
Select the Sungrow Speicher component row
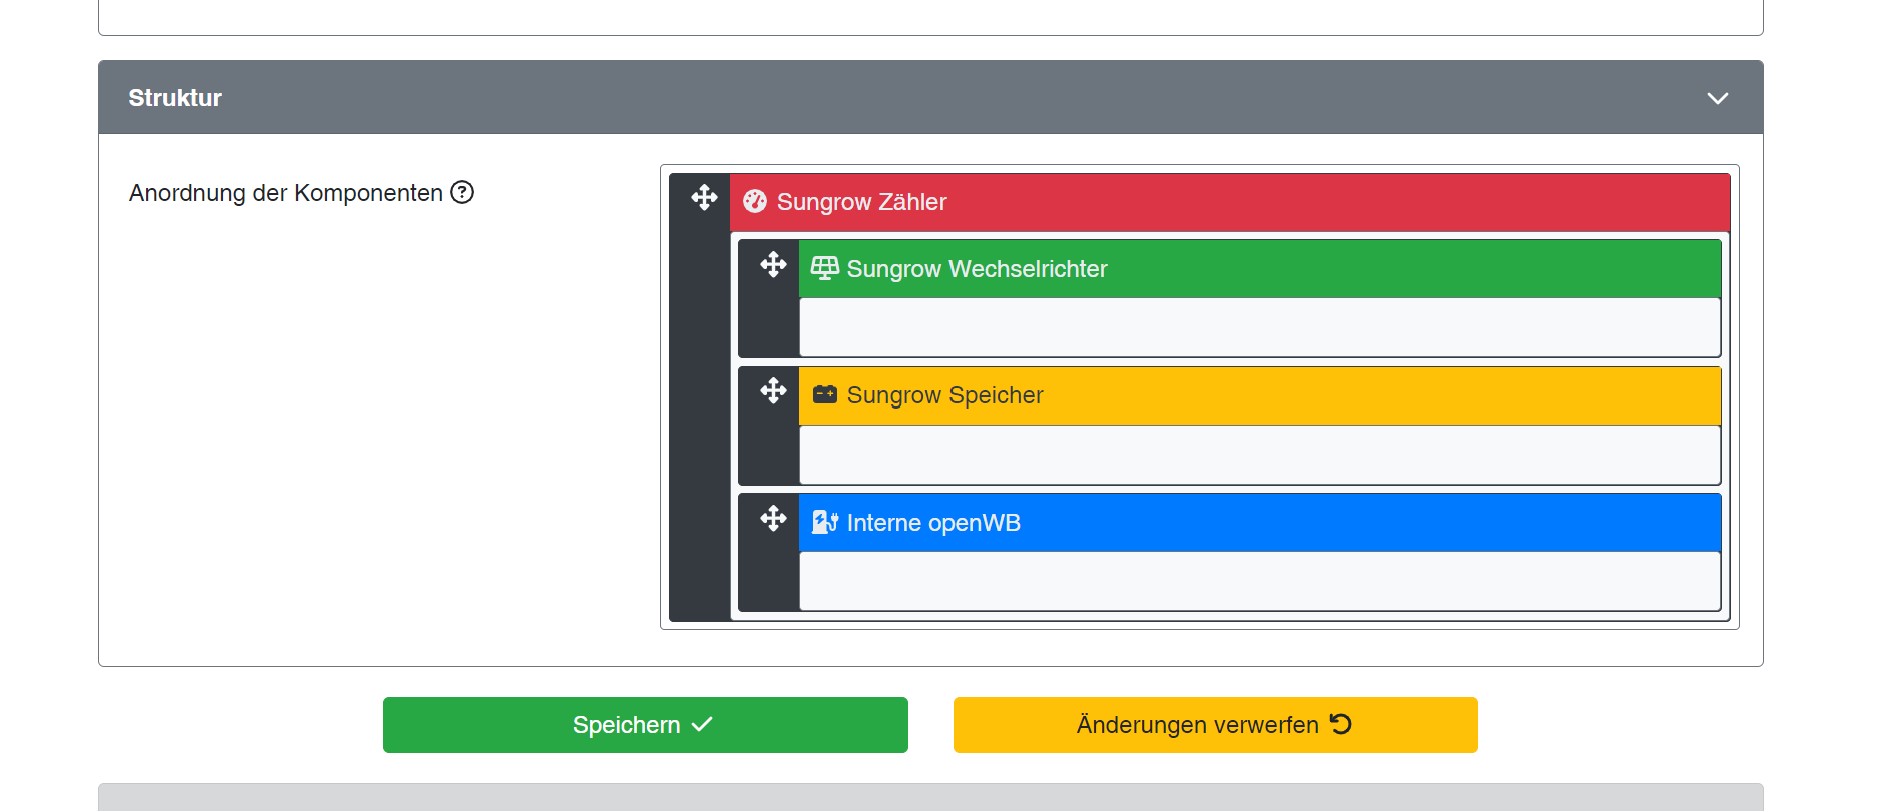(x=1259, y=396)
